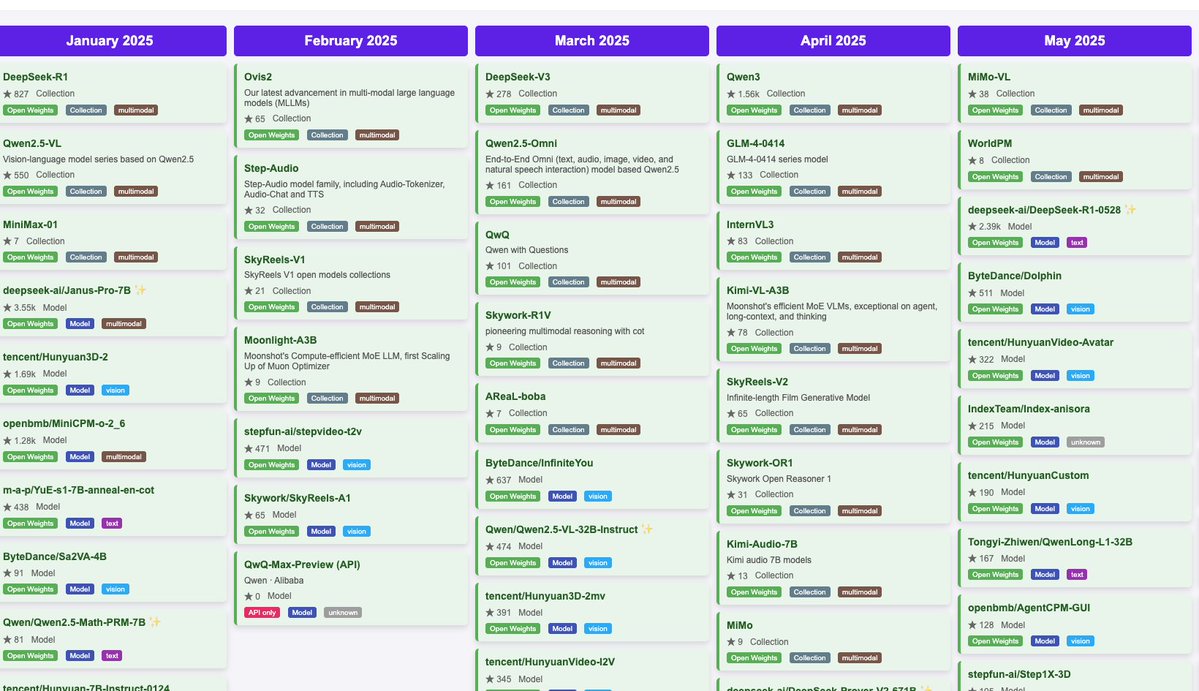Click sparkle icon next to Qwen2.5-Math-PRM-7B
This screenshot has height=691, width=1199.
(155, 622)
